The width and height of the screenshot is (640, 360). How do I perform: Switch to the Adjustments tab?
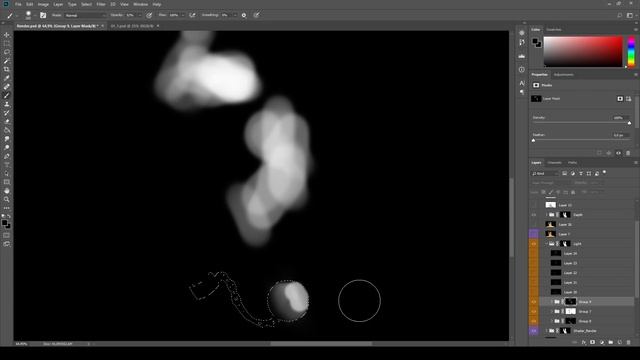point(564,75)
